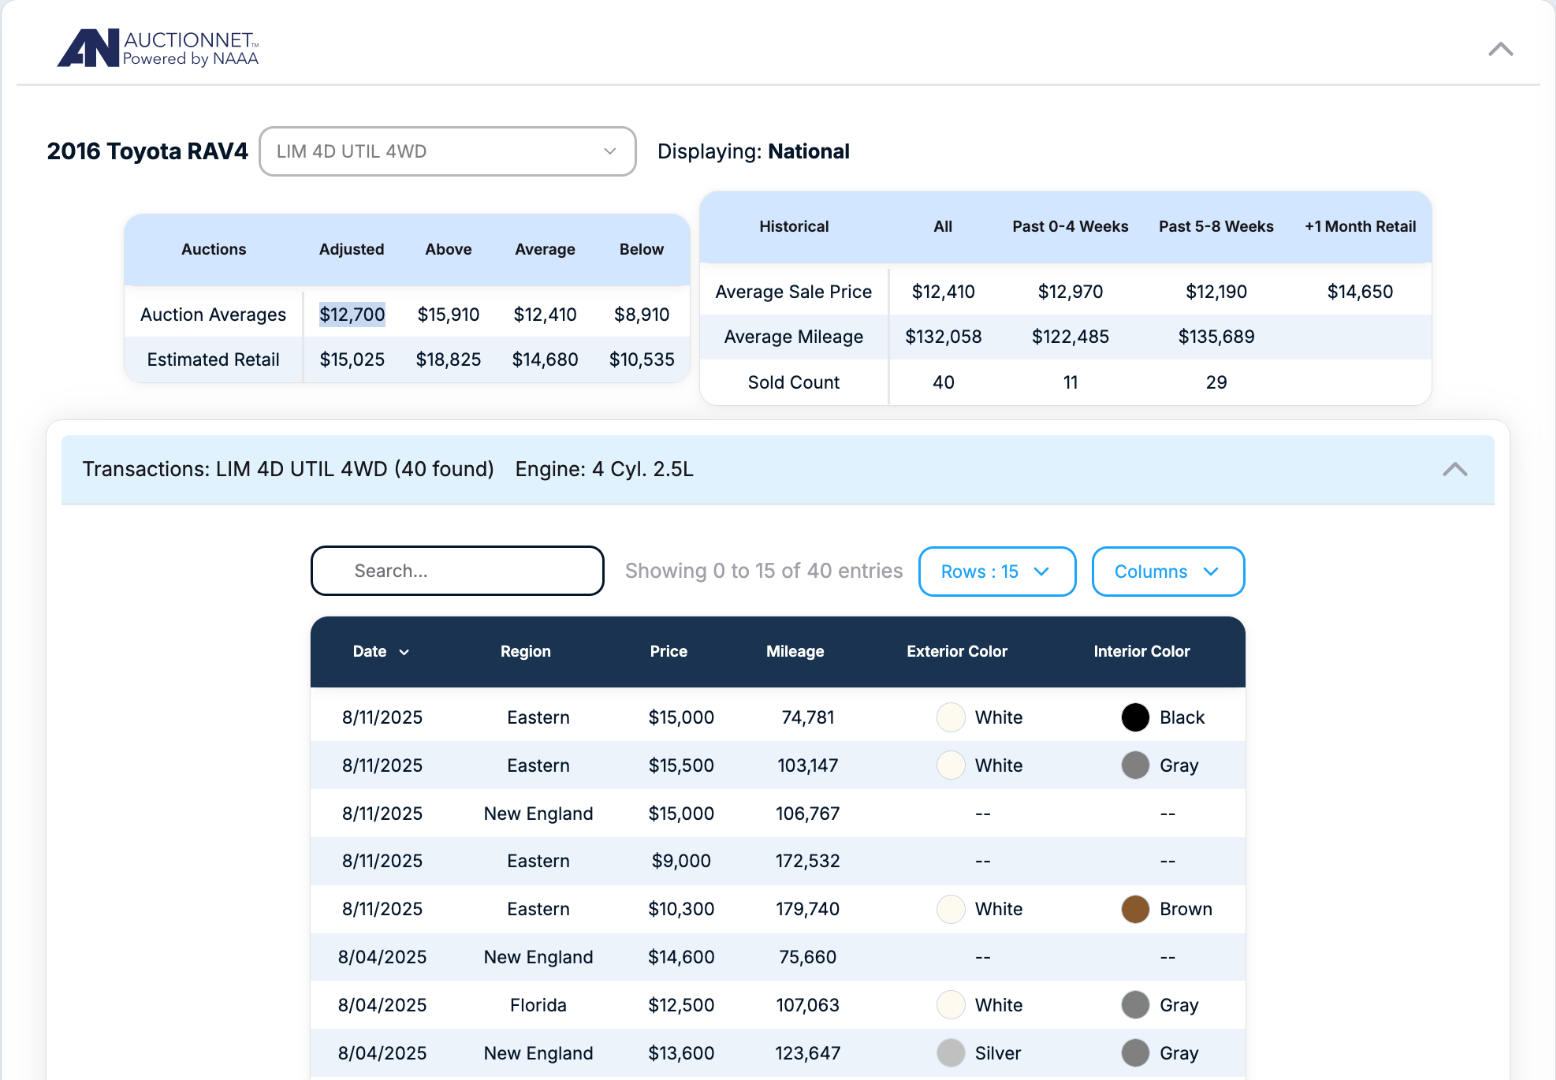
Task: Click Estimated Retail adjusted value $15,025
Action: tap(352, 359)
